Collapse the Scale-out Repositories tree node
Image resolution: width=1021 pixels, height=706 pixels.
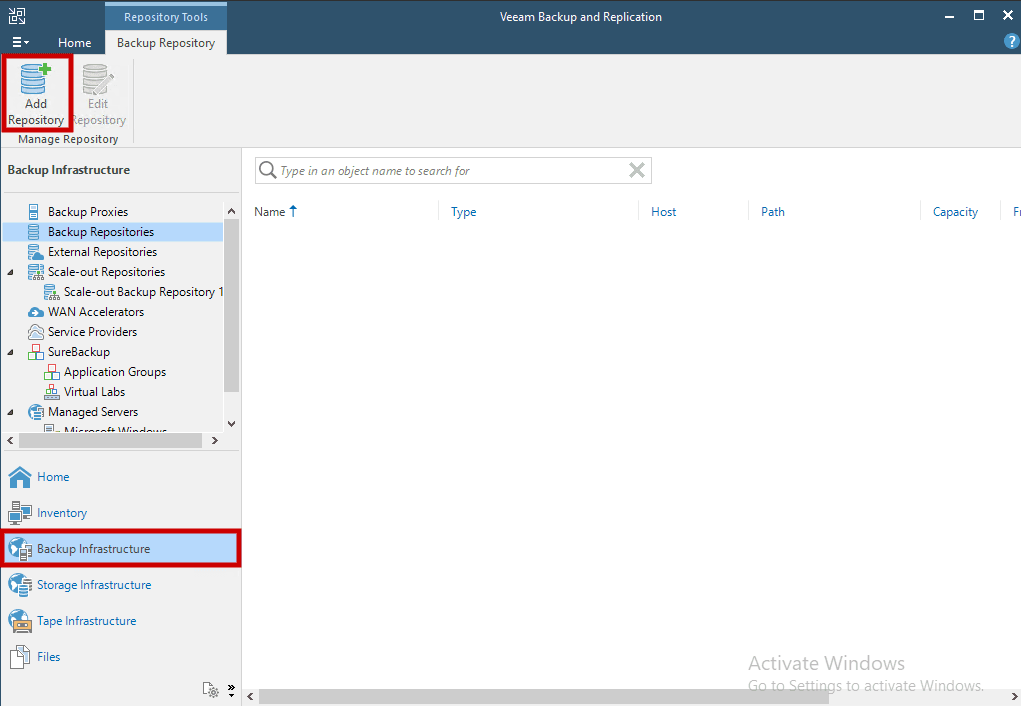(x=10, y=271)
